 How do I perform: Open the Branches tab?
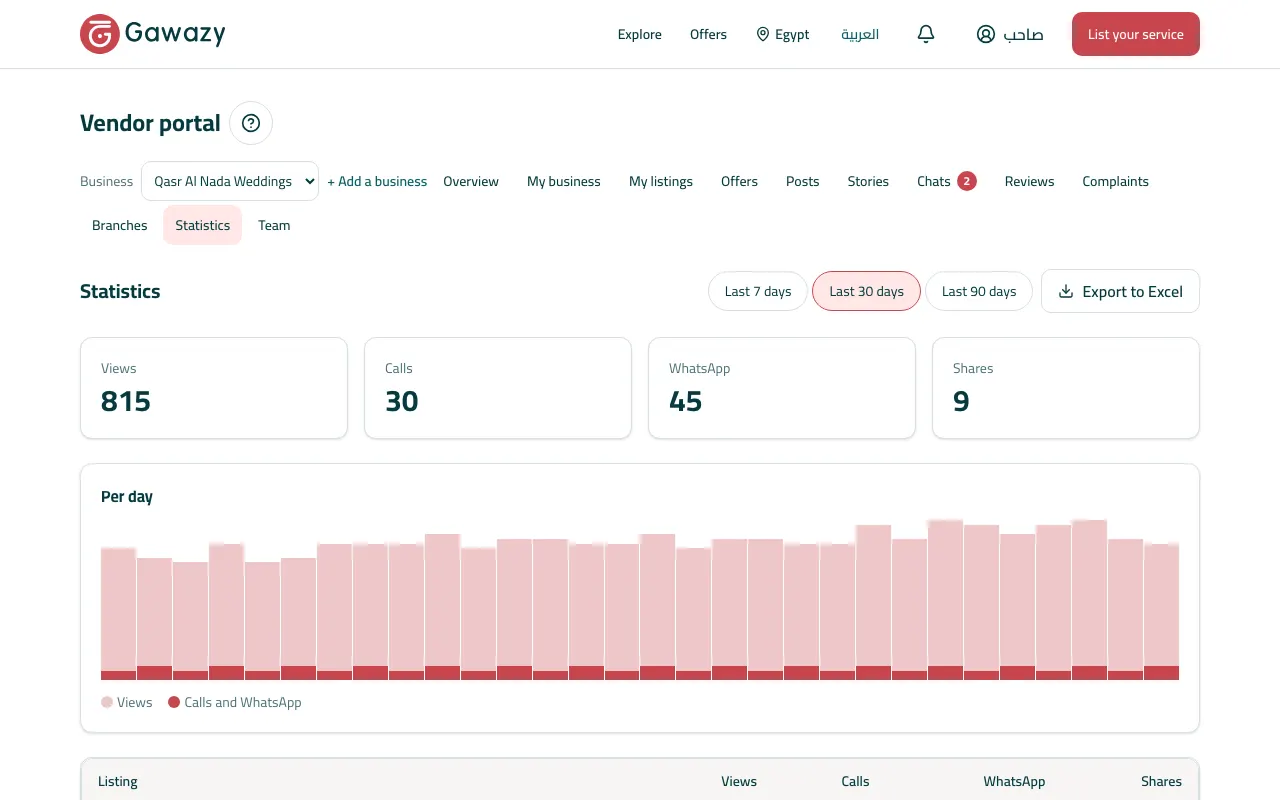tap(120, 225)
